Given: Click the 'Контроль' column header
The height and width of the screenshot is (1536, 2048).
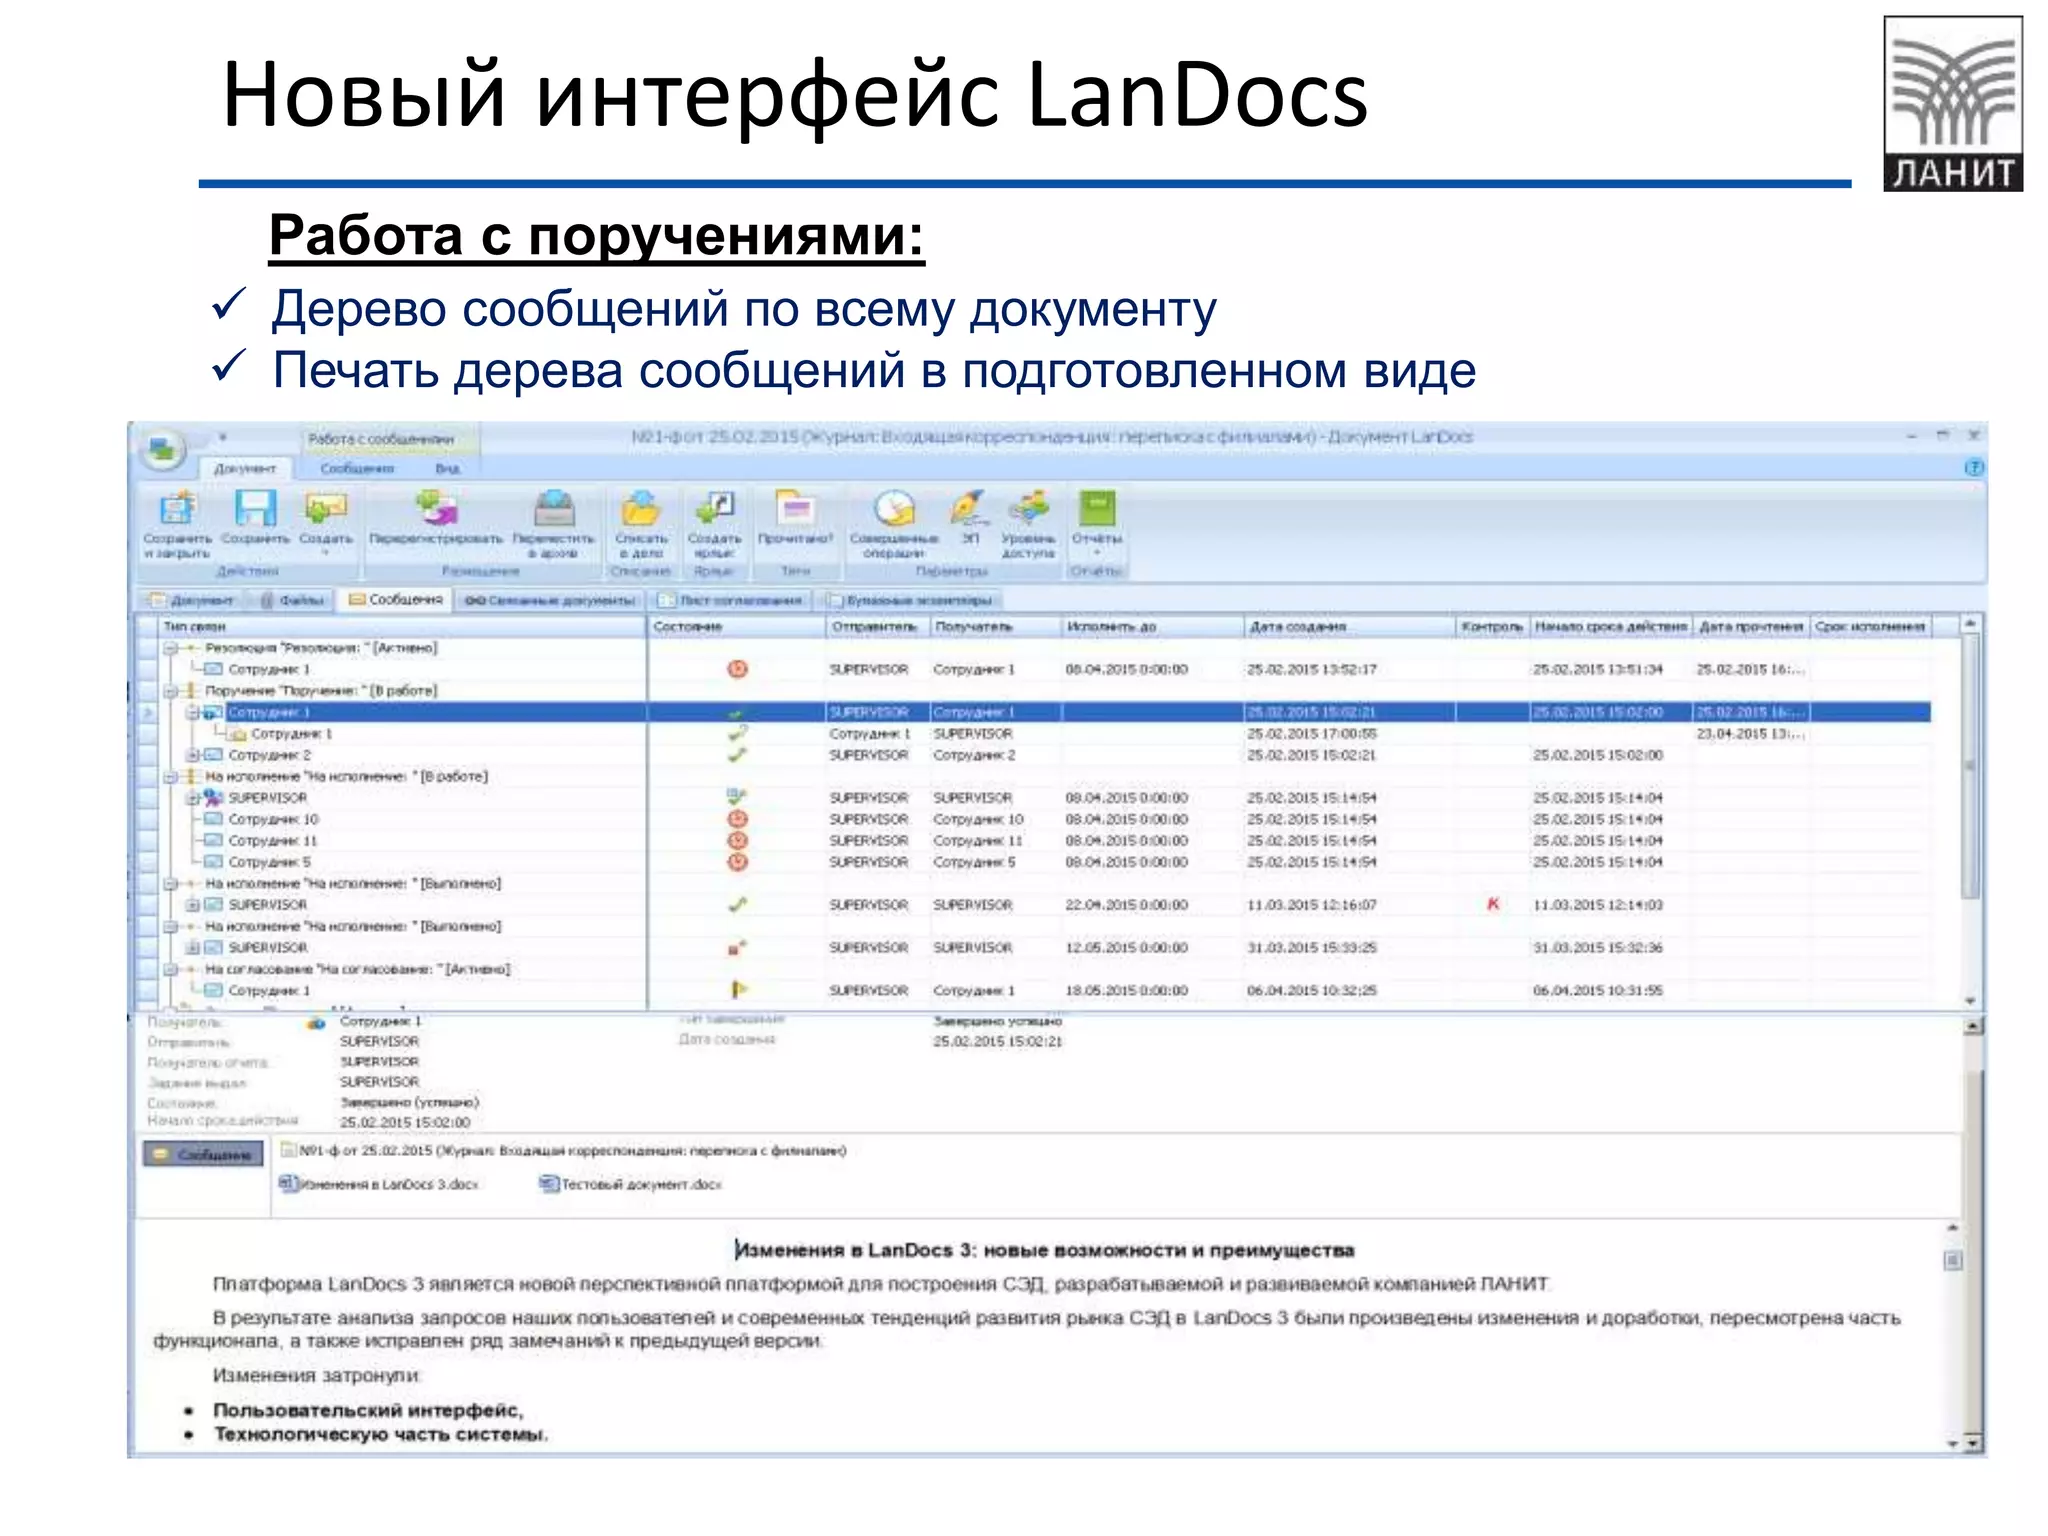Looking at the screenshot, I should [1491, 626].
